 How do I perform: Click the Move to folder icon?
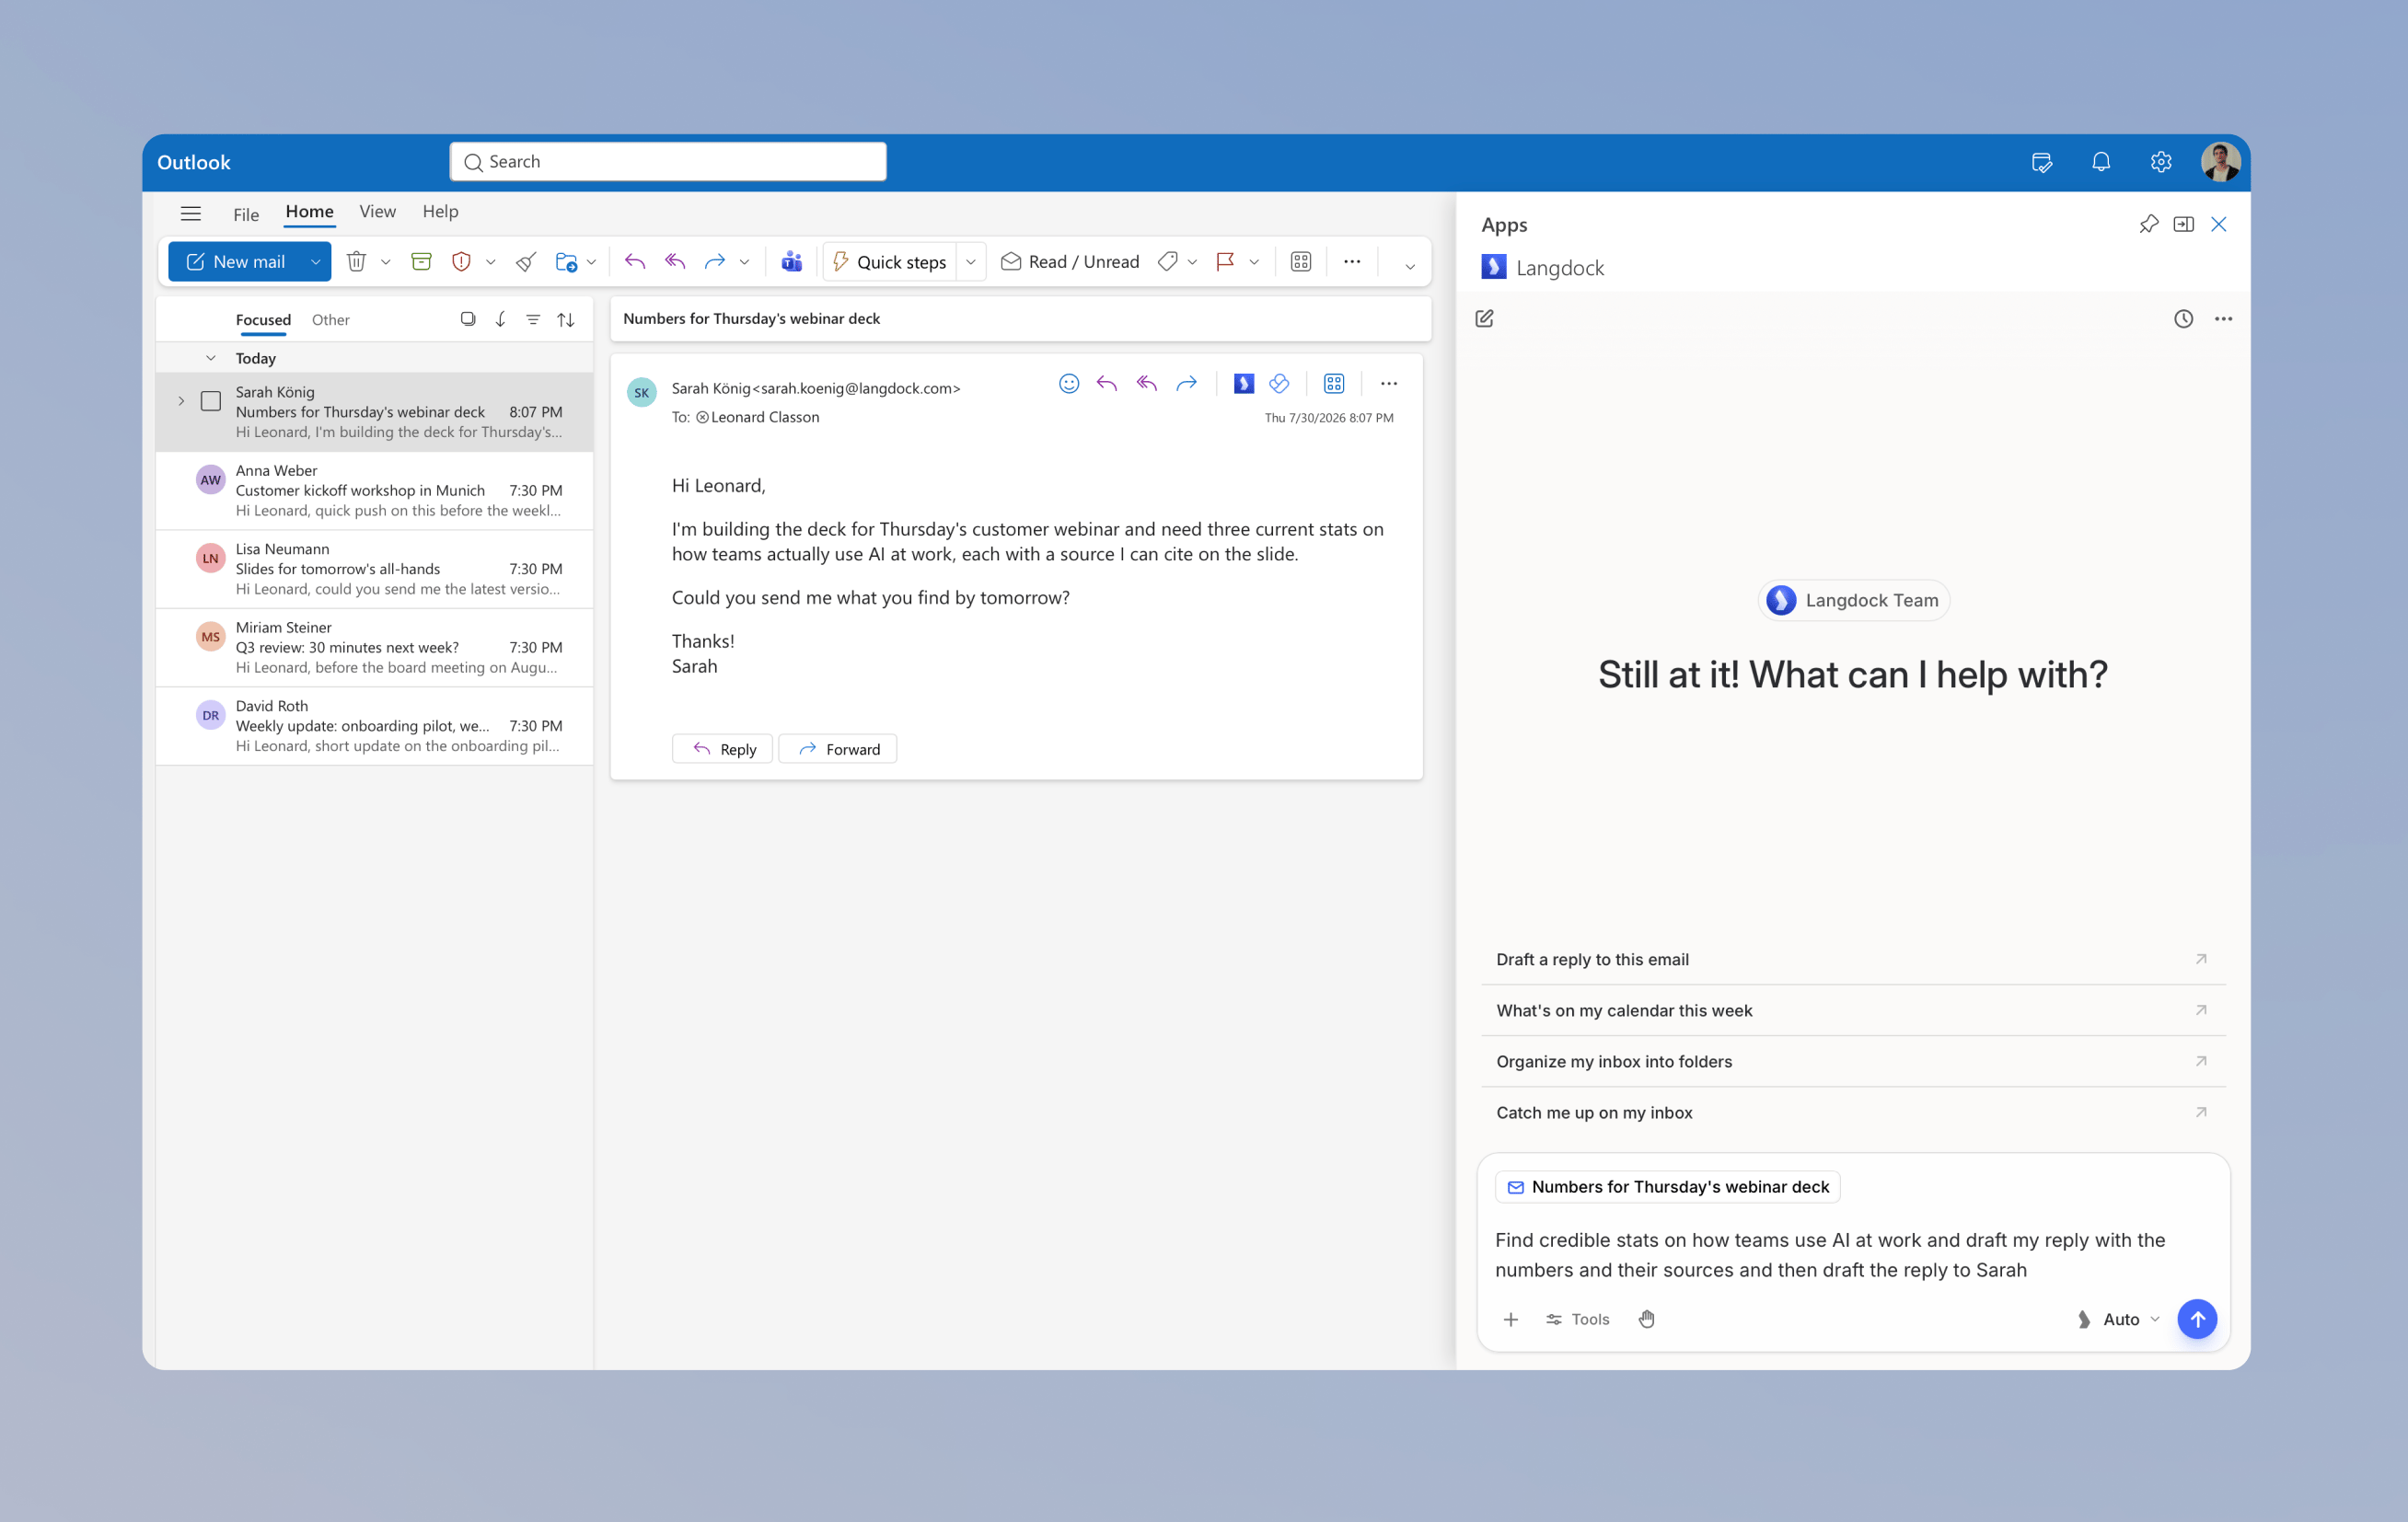[566, 262]
